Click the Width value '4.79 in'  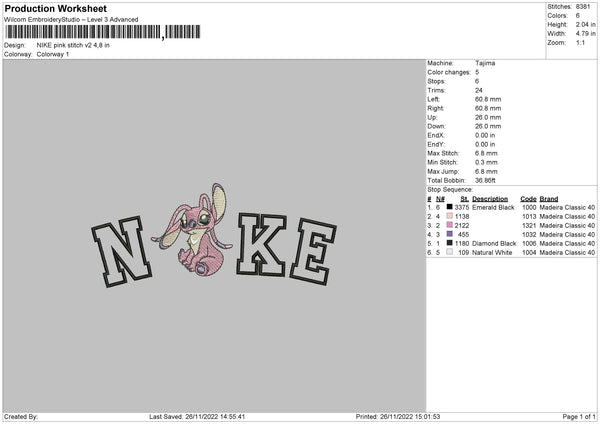click(585, 34)
